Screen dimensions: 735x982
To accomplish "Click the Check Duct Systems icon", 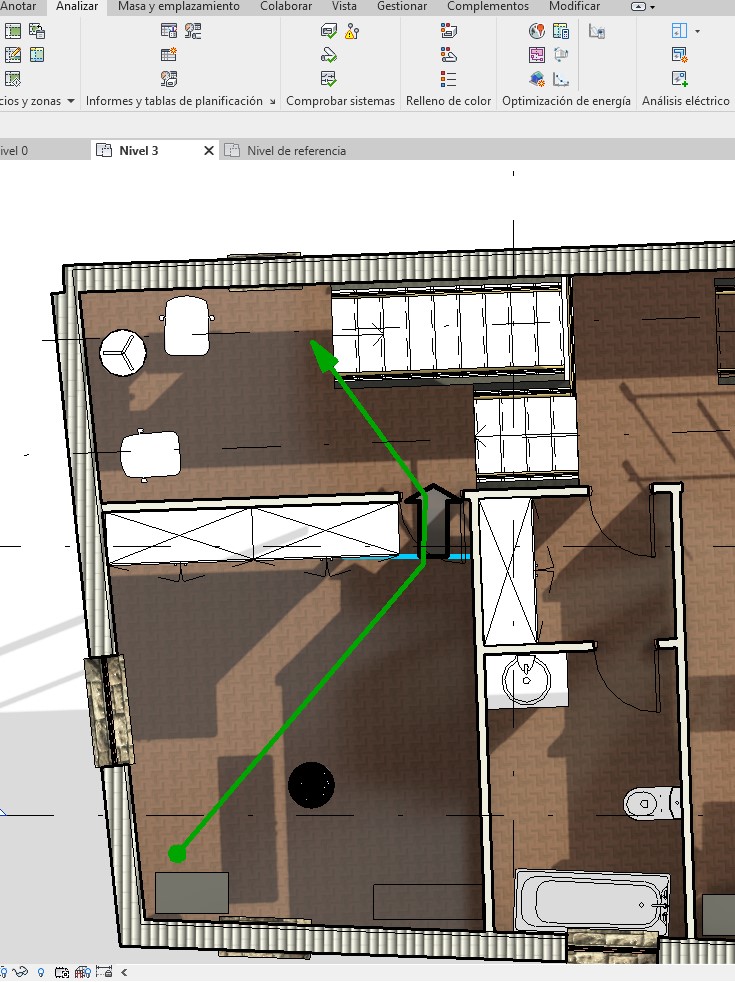I will [x=328, y=31].
